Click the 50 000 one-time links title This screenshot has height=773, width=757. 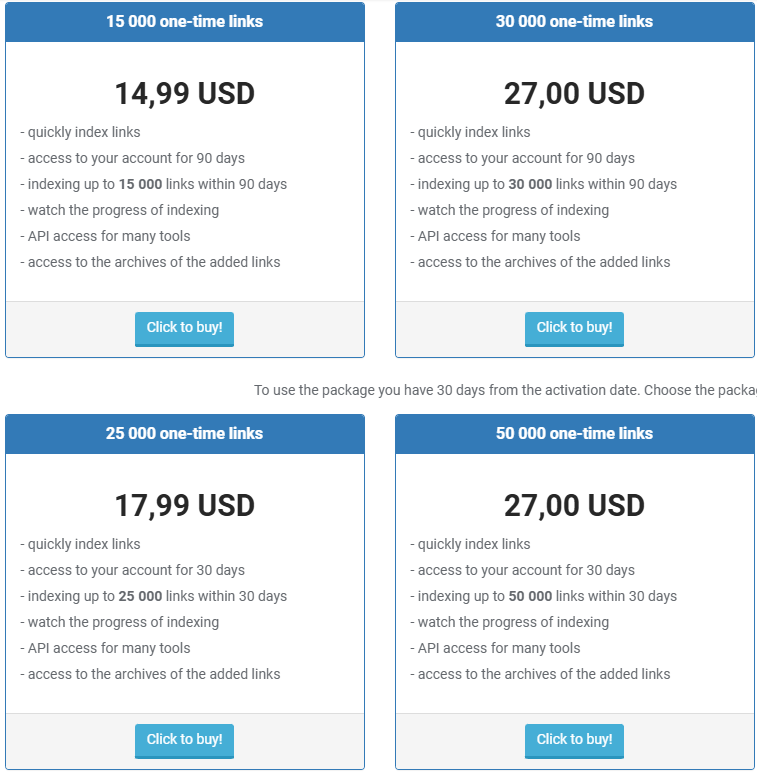click(574, 433)
